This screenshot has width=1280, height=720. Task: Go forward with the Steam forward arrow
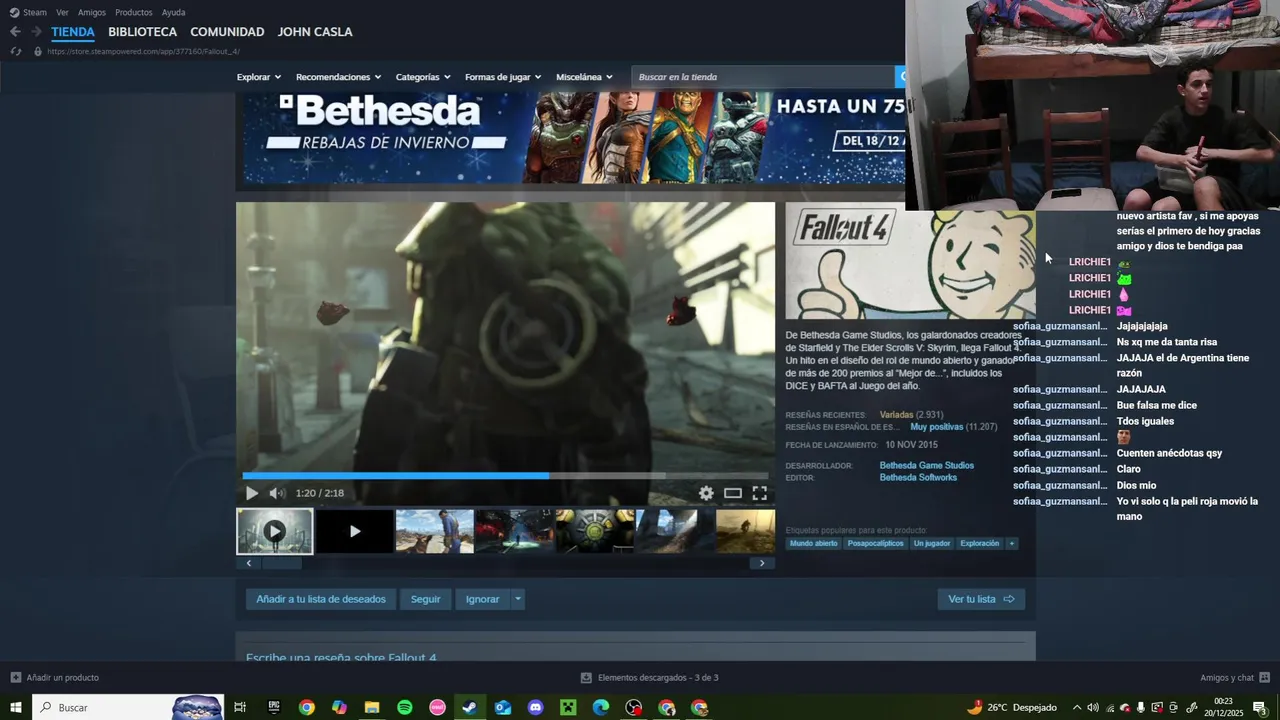(36, 32)
